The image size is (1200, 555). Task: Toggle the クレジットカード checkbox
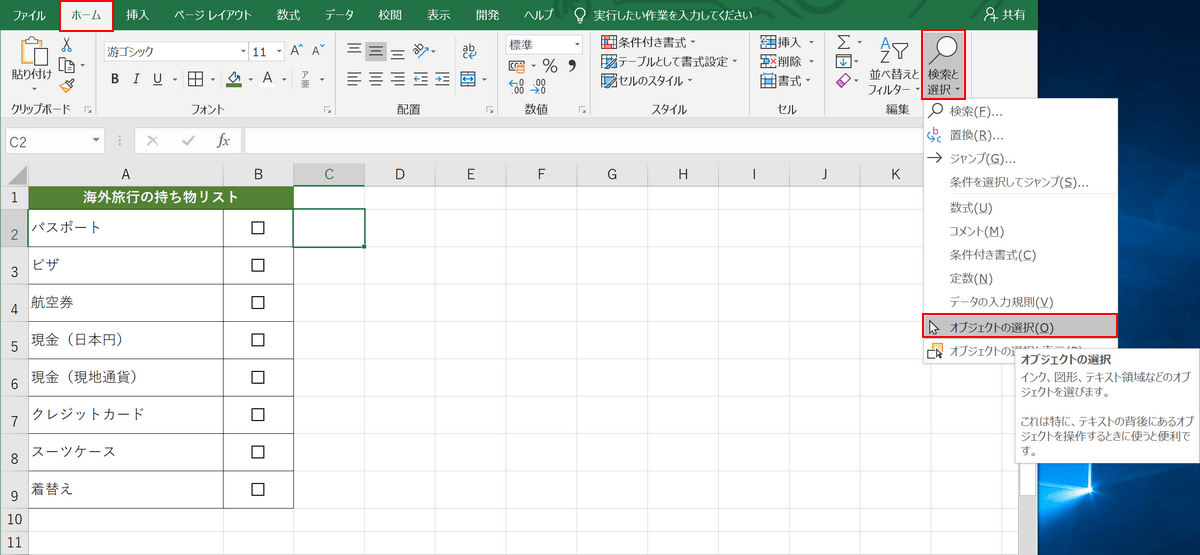[258, 414]
